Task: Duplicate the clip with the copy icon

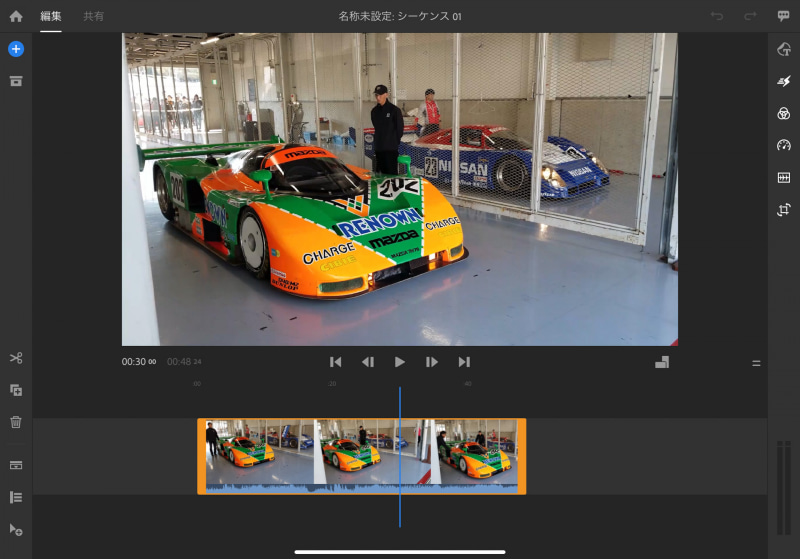Action: point(16,390)
